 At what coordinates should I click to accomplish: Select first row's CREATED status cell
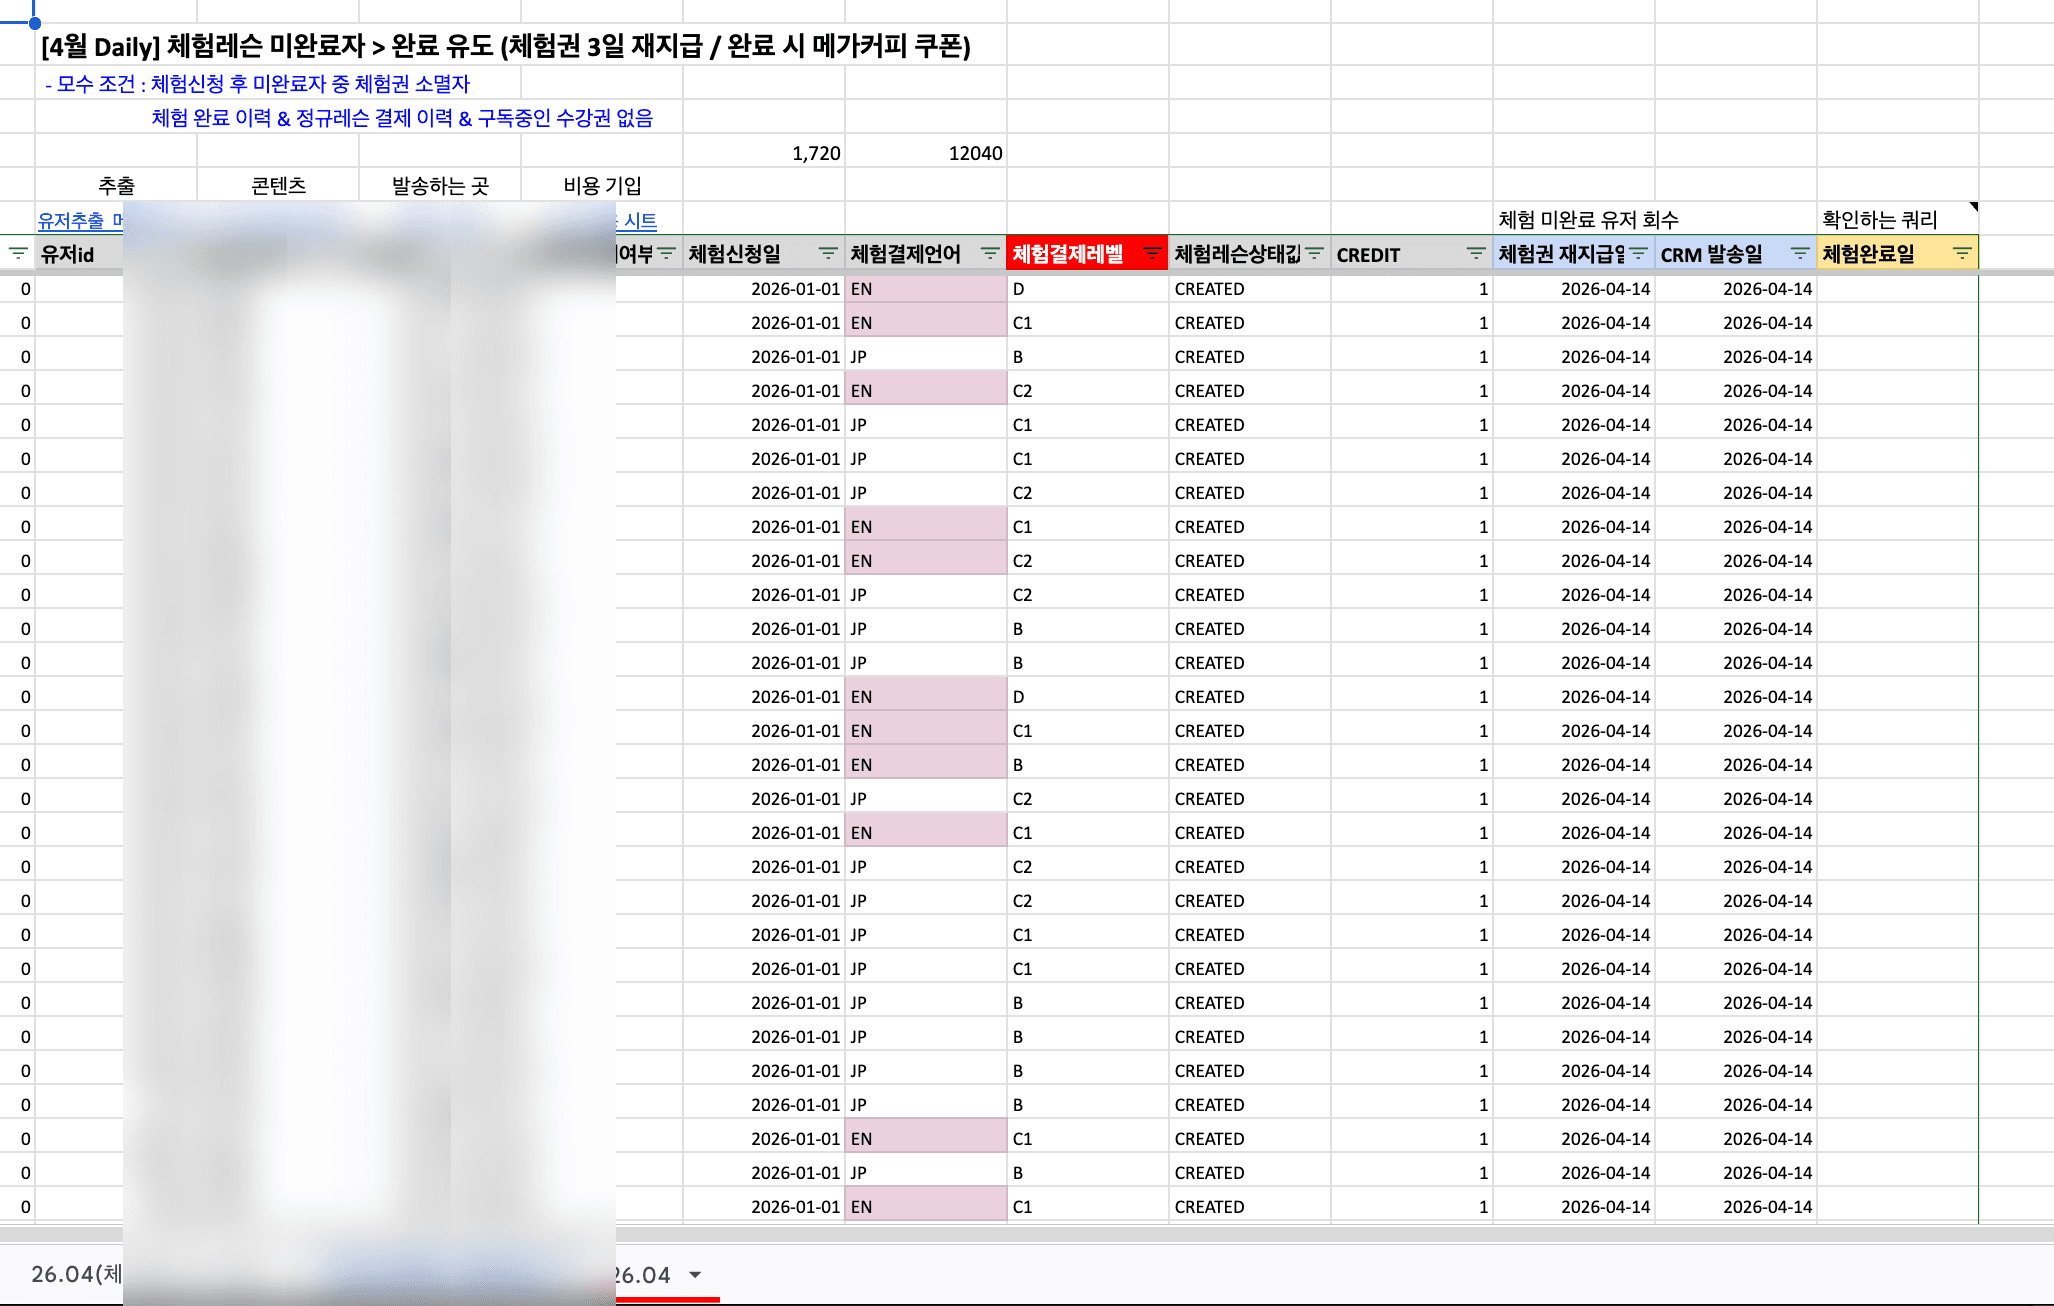(x=1250, y=289)
